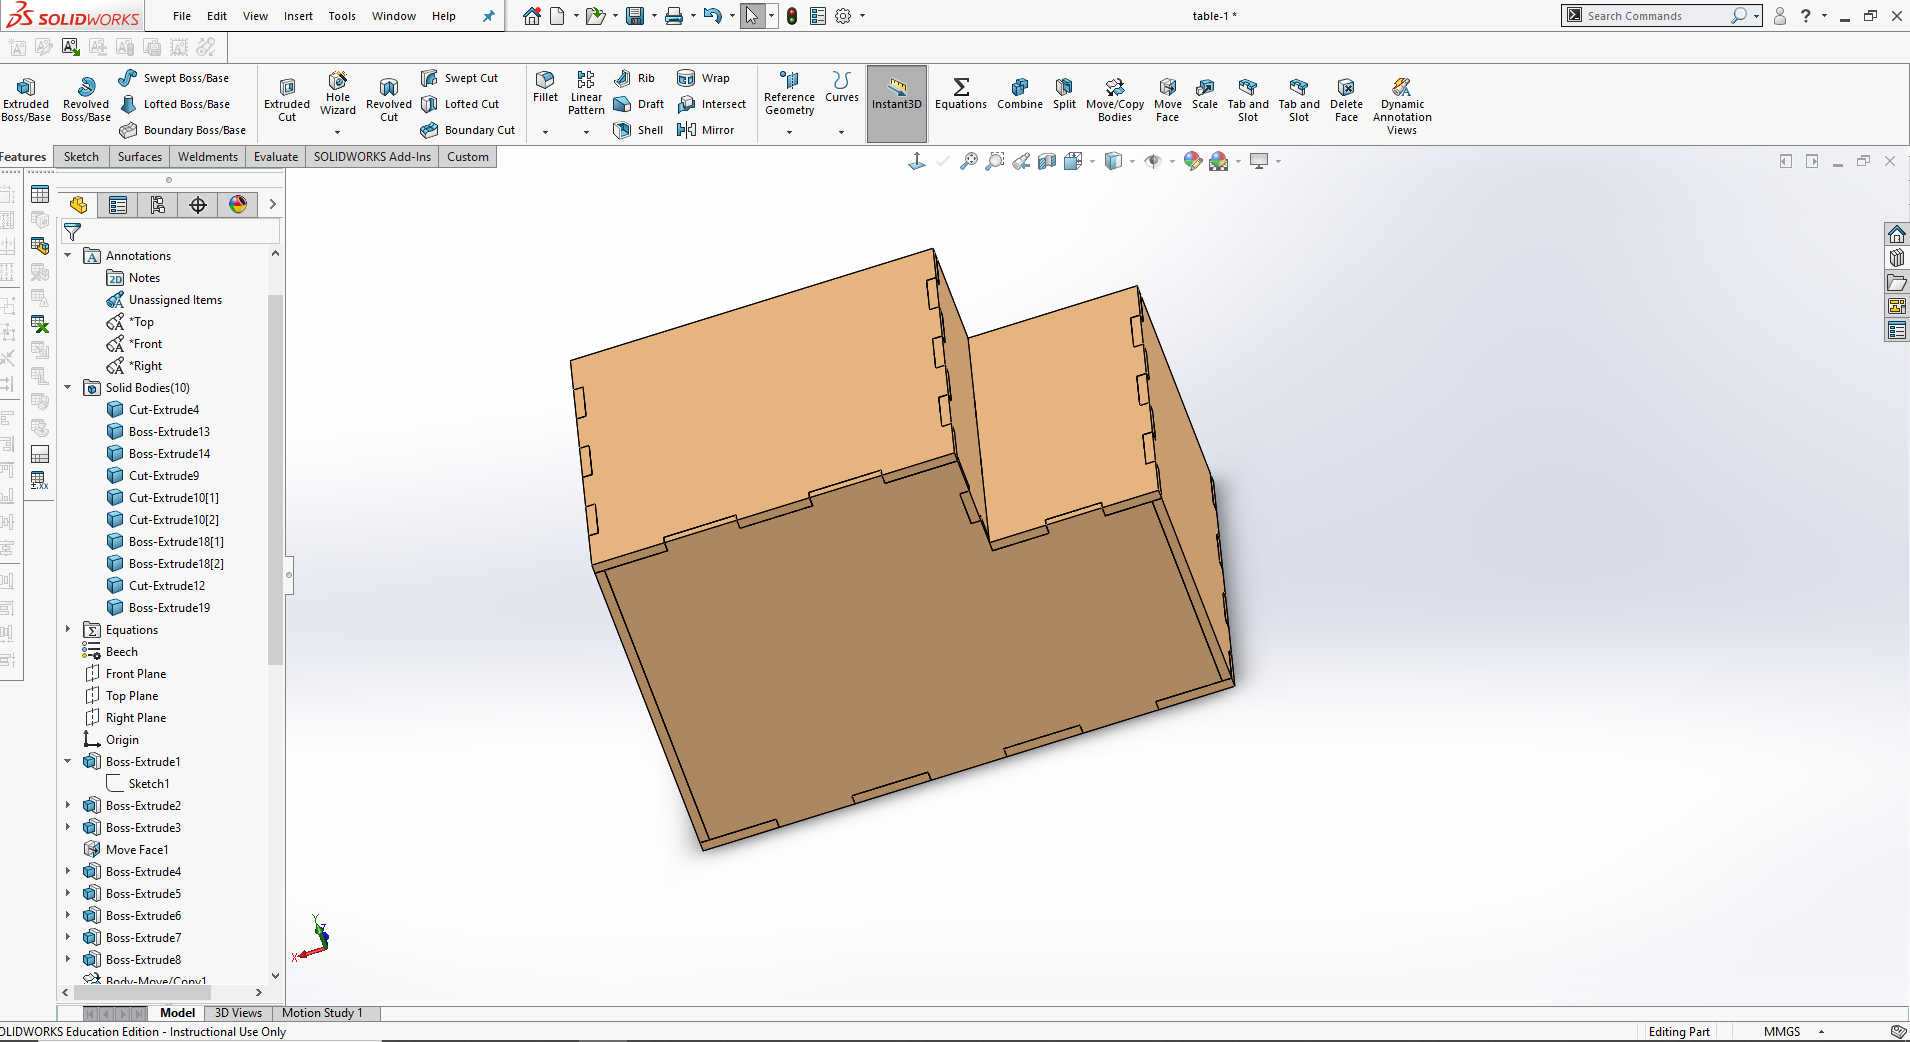
Task: Open the Weldments tab
Action: point(208,157)
